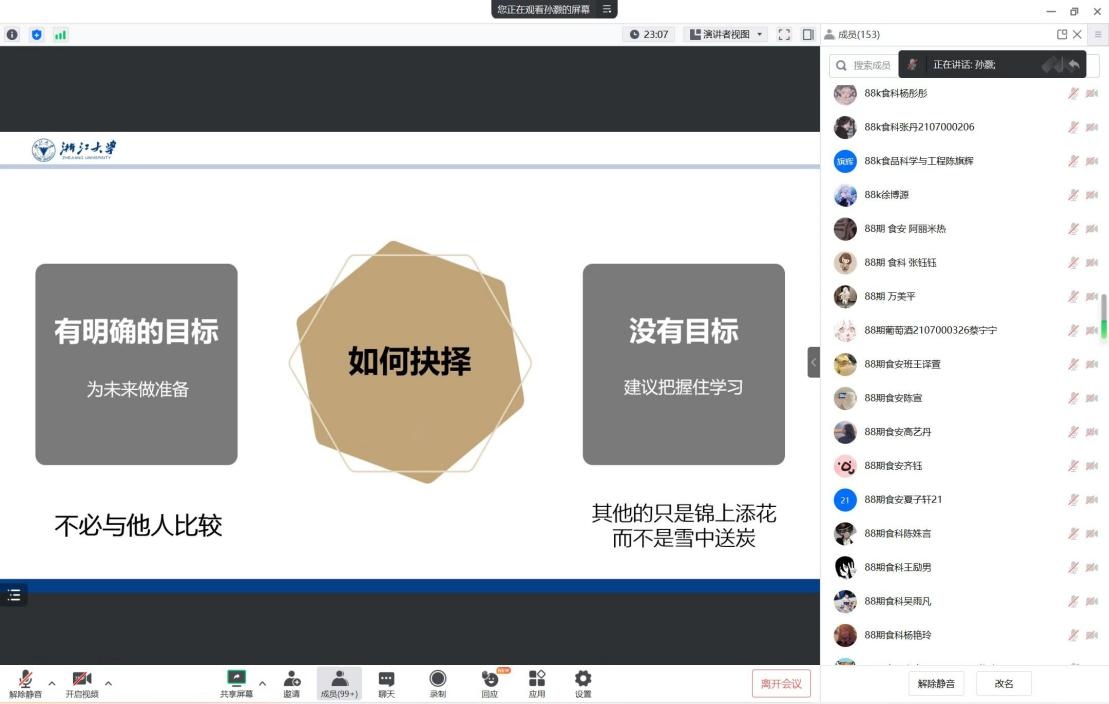Open the 演讲者视图 view dropdown
The width and height of the screenshot is (1109, 704).
point(726,34)
